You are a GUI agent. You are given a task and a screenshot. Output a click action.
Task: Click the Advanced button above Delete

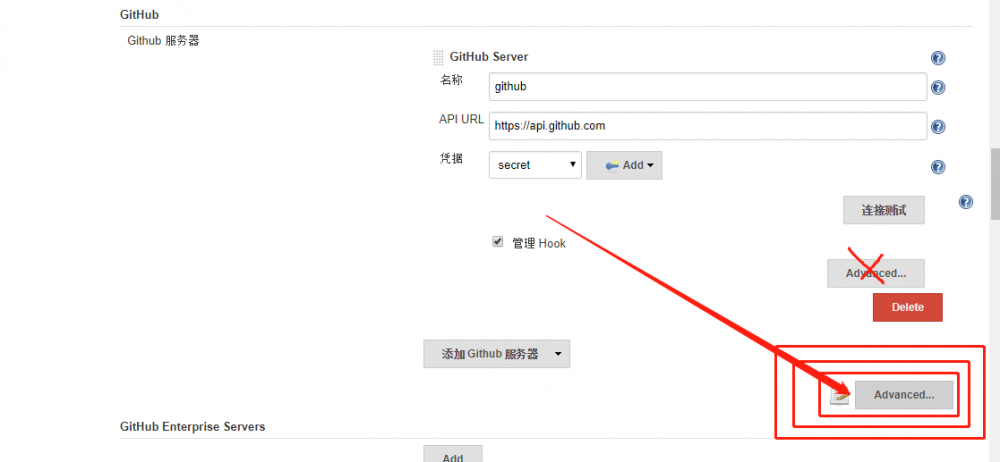click(x=876, y=273)
